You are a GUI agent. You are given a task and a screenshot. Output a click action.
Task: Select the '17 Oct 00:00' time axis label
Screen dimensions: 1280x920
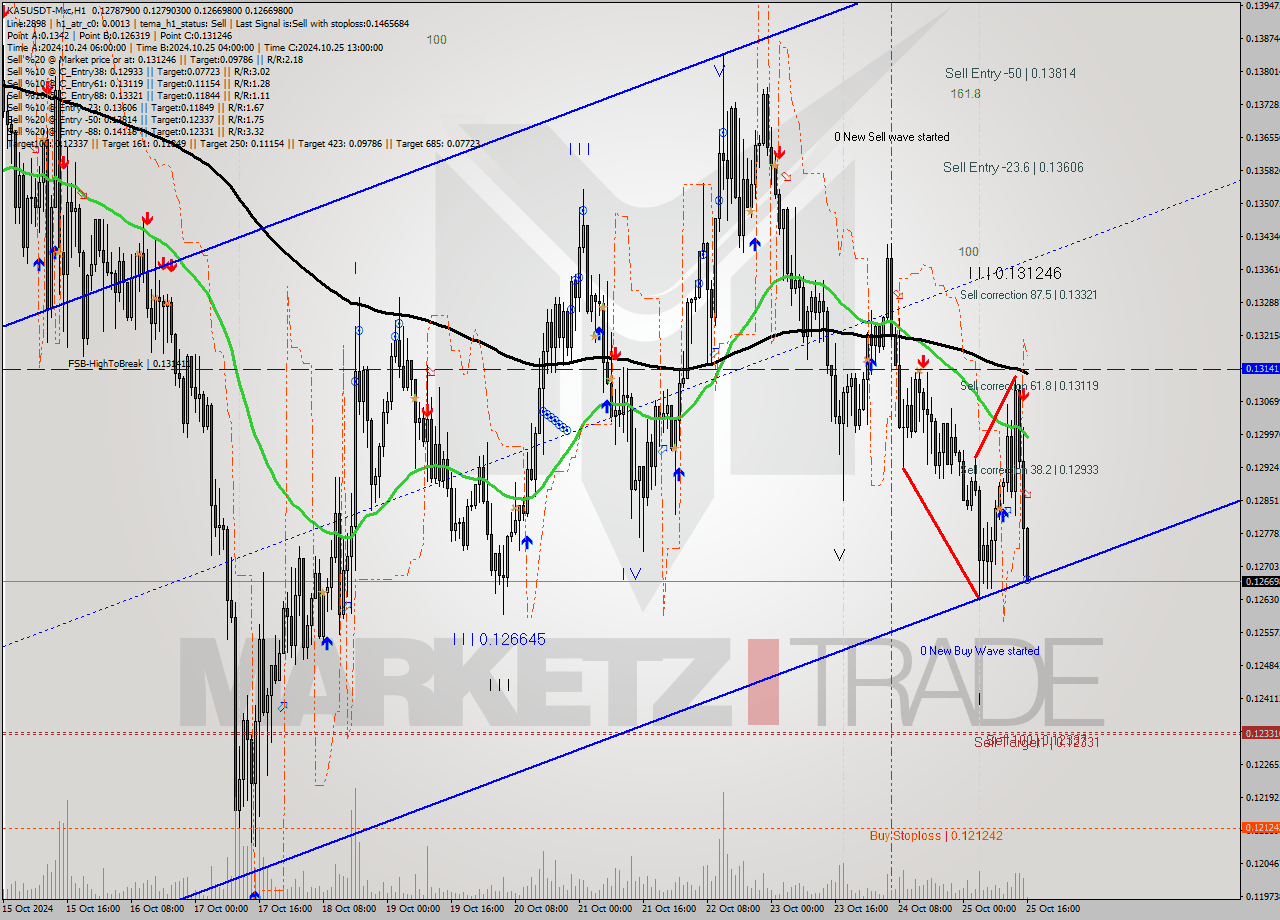click(x=221, y=909)
